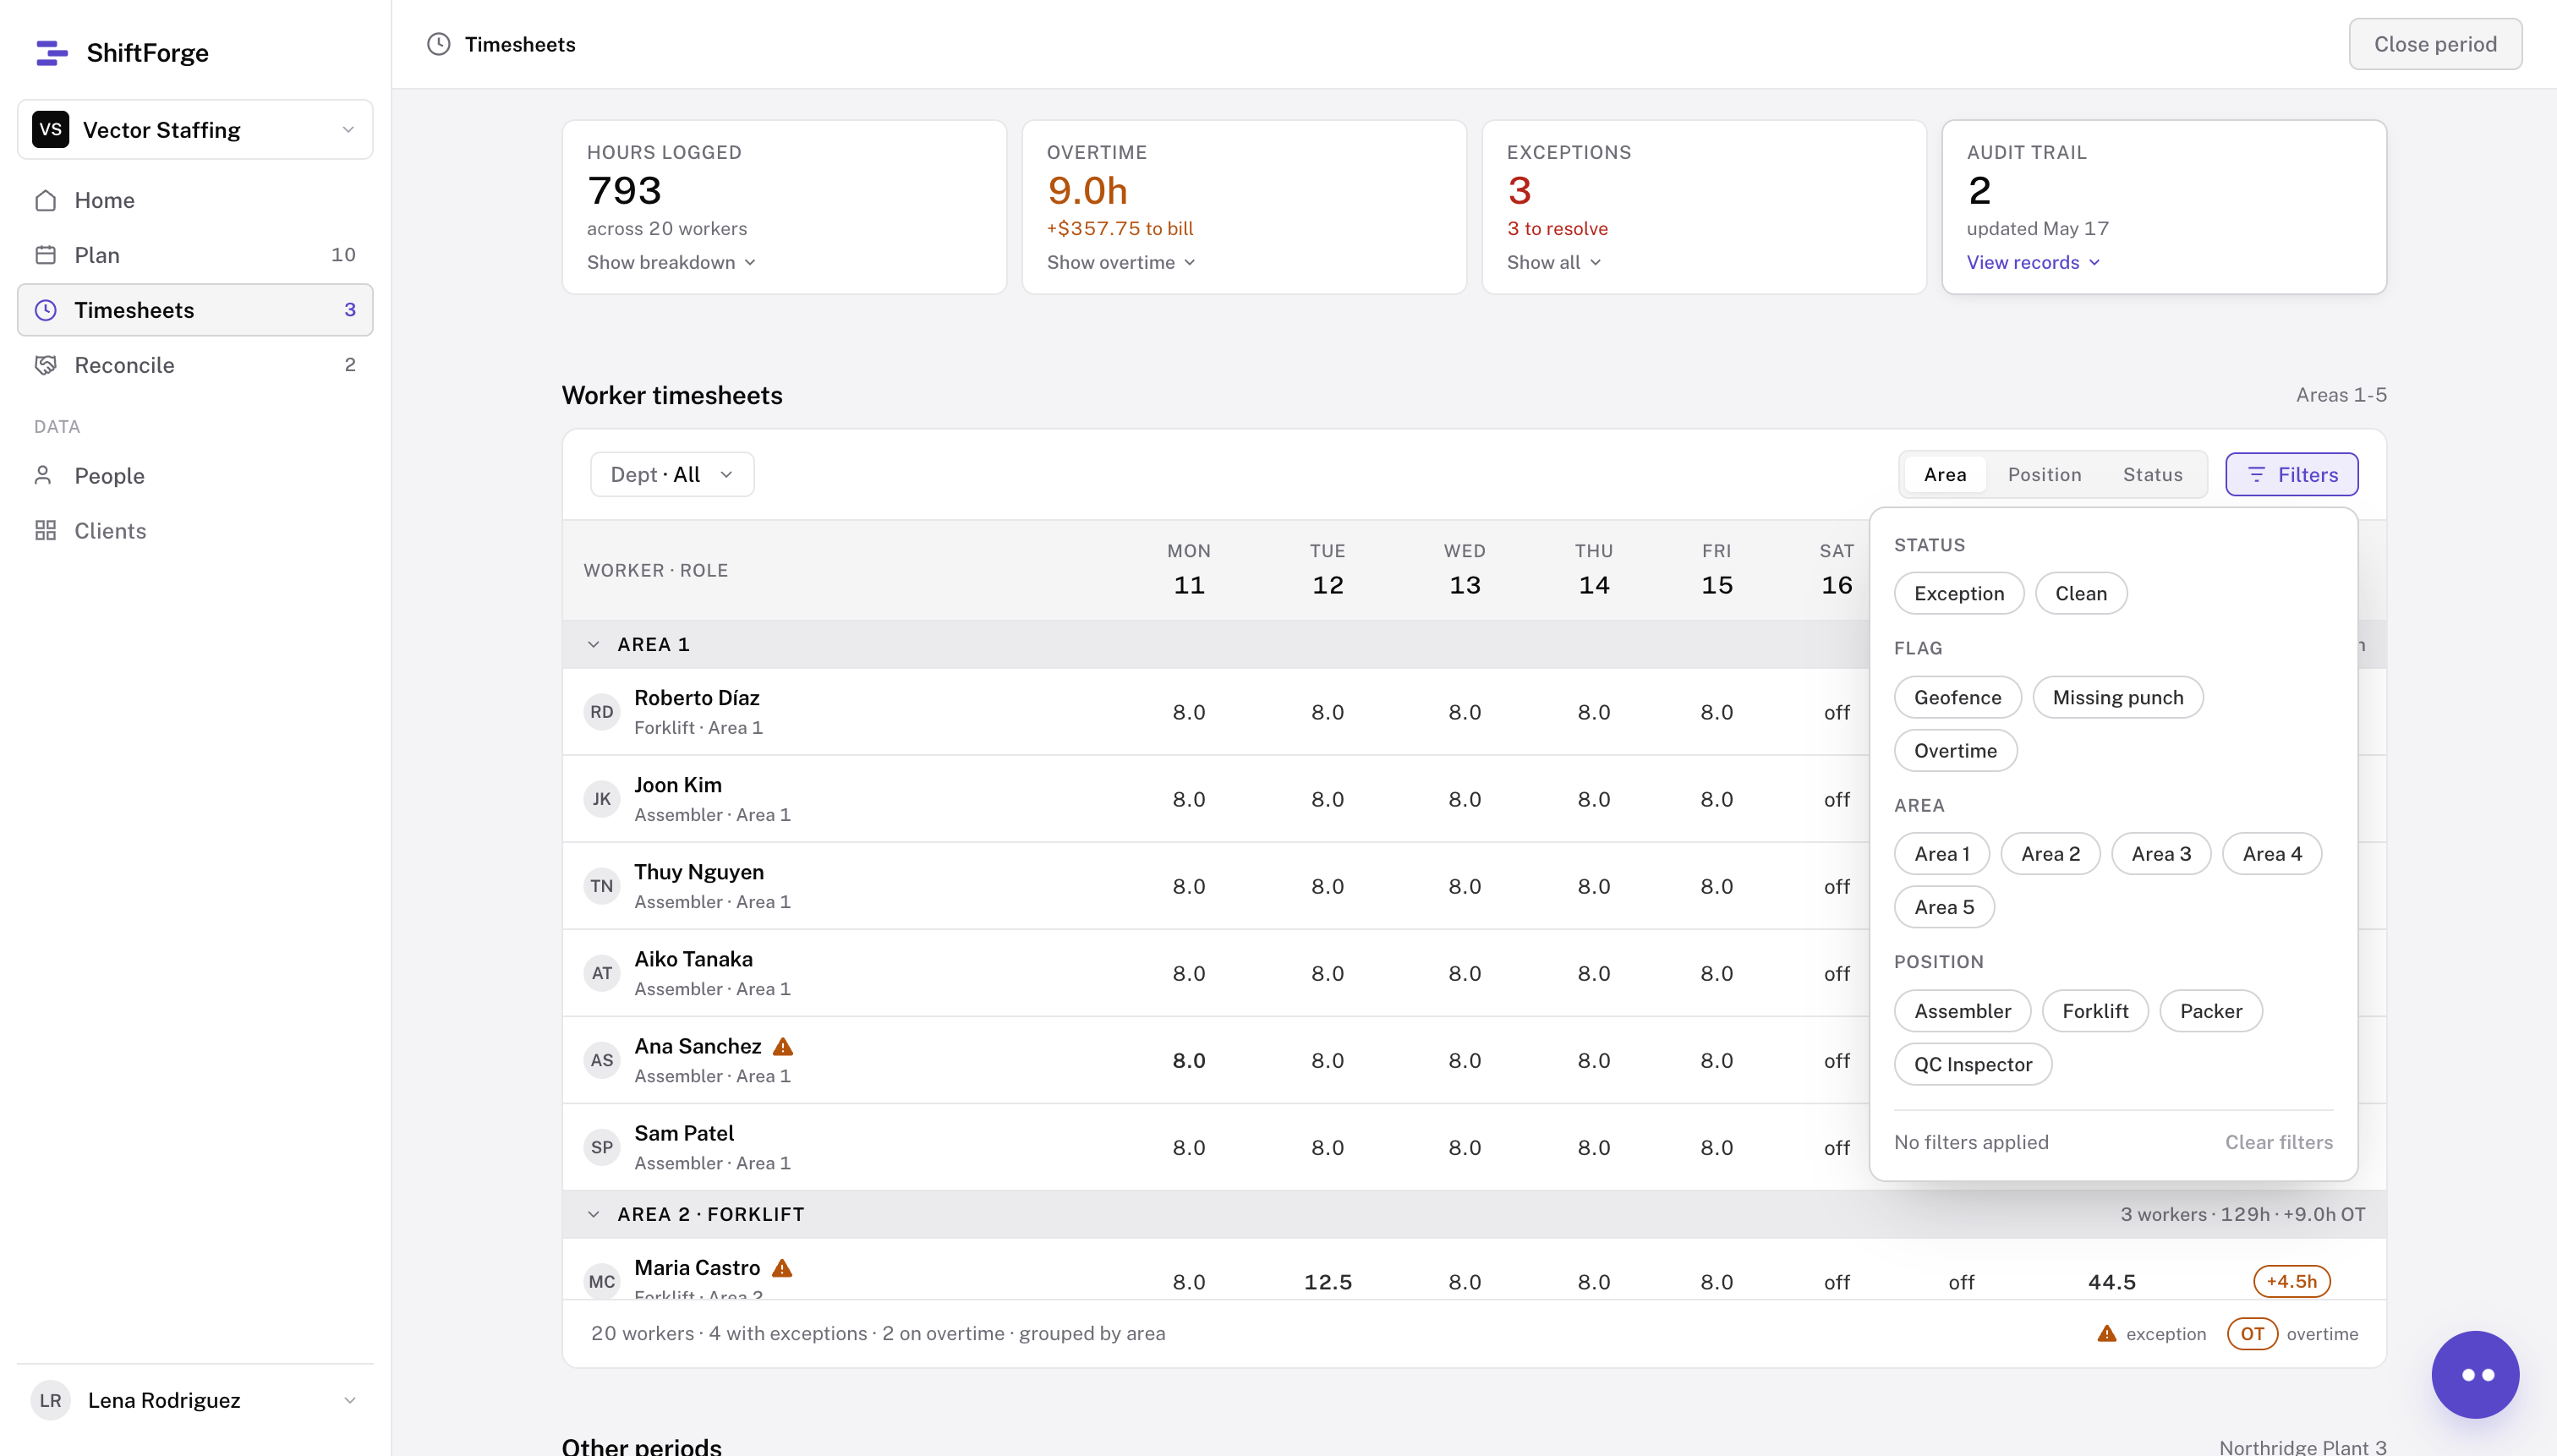2557x1456 pixels.
Task: Click the exception legend warning icon
Action: [2106, 1333]
